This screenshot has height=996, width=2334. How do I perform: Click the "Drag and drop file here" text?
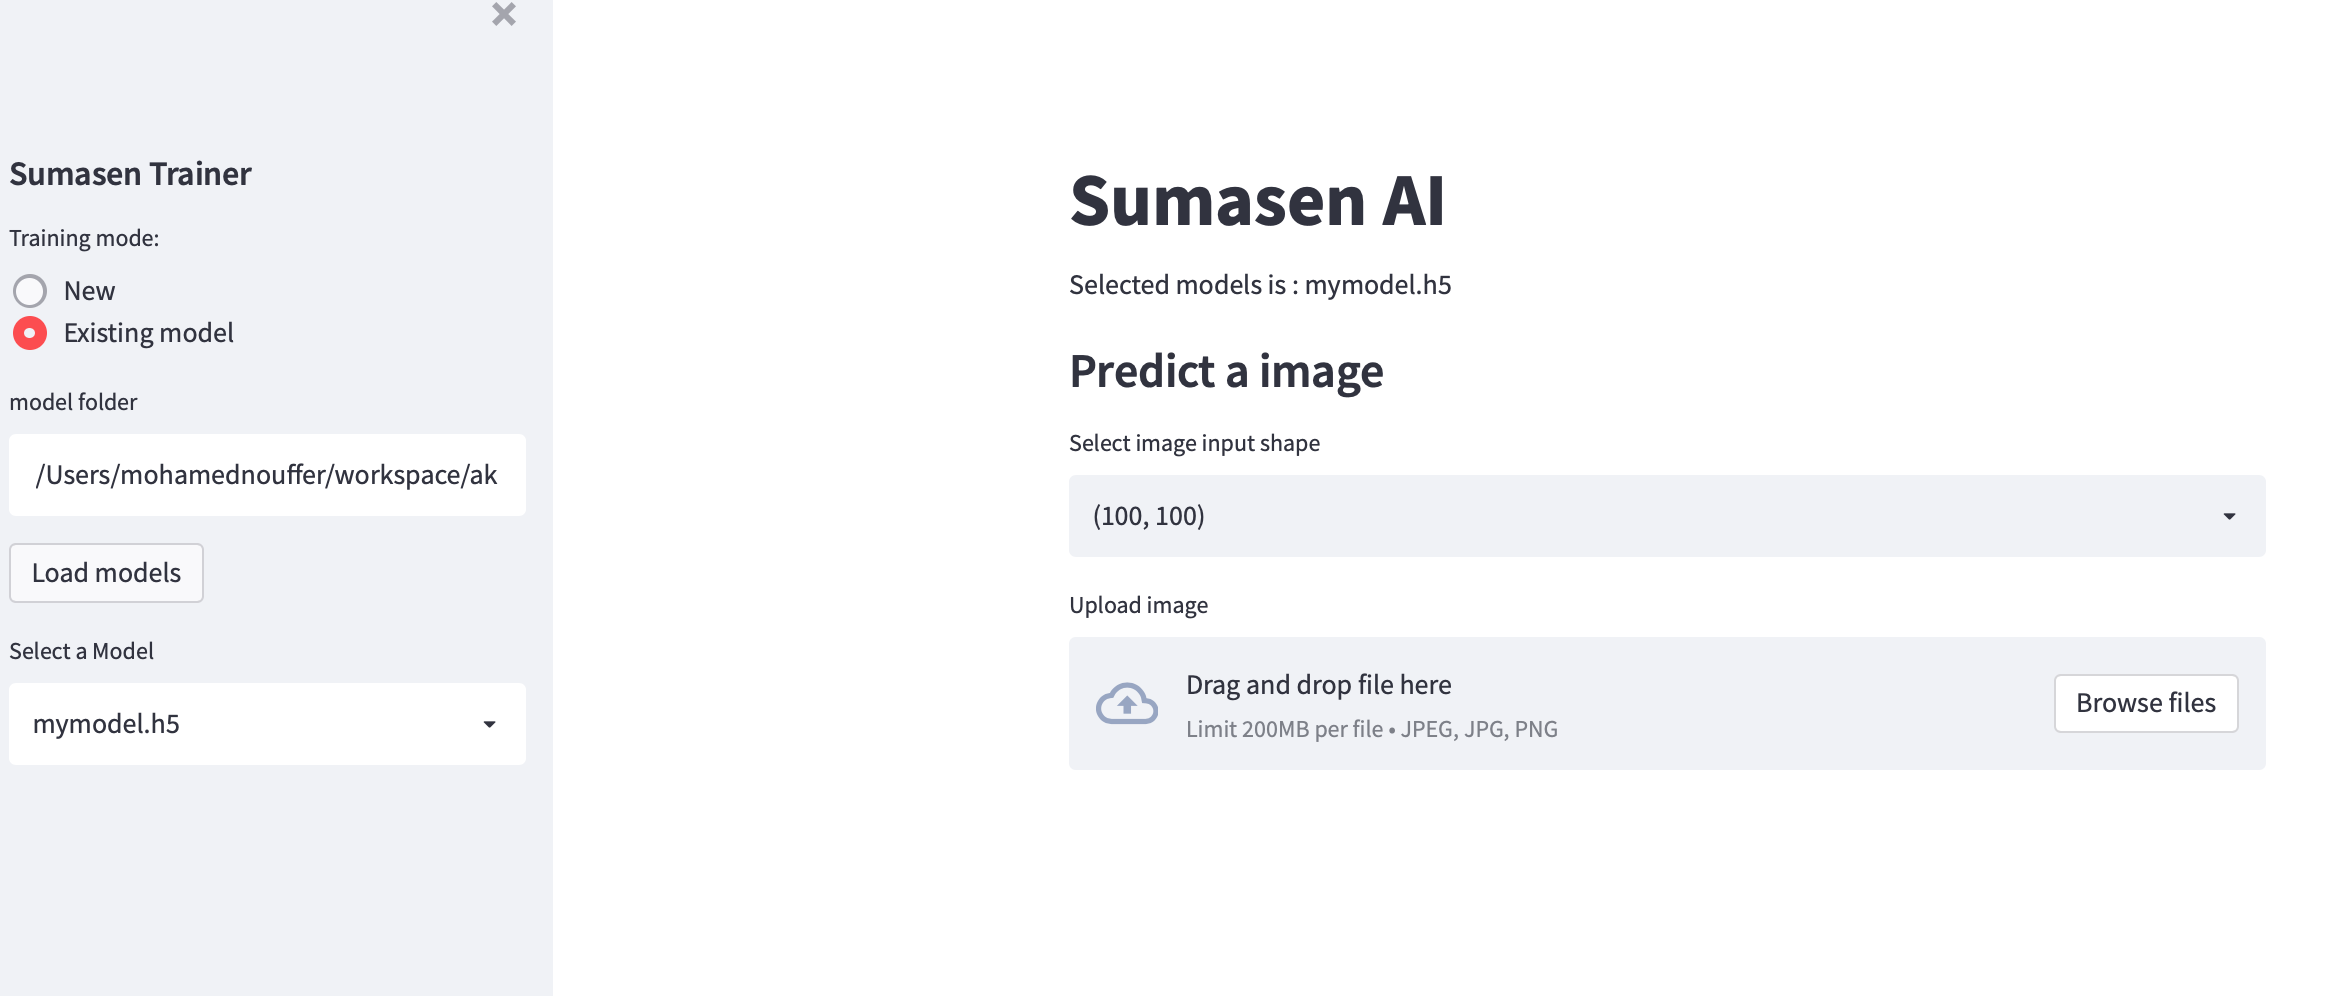[x=1318, y=685]
